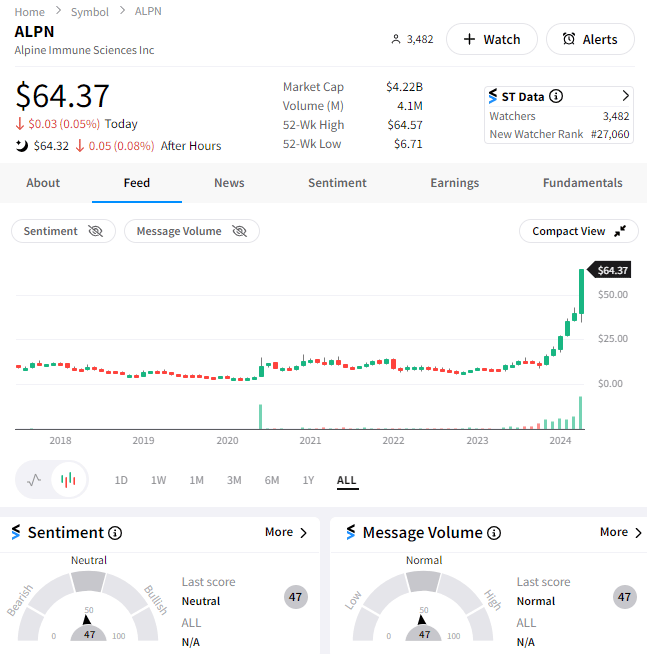Click the latest tall green candlestick
This screenshot has height=654, width=647.
pos(581,292)
